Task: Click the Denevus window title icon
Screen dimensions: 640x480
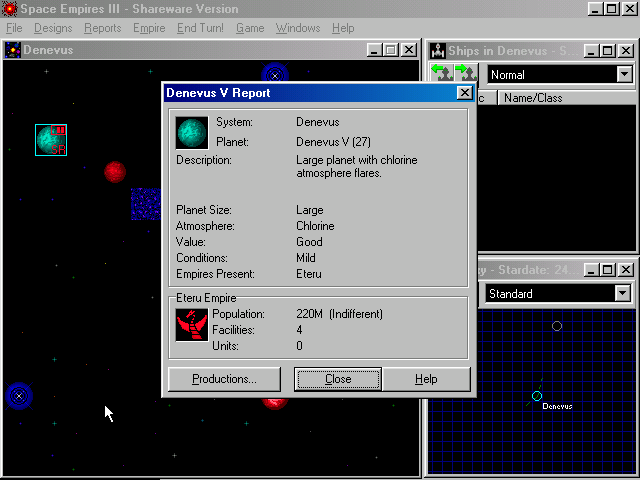Action: [x=13, y=50]
